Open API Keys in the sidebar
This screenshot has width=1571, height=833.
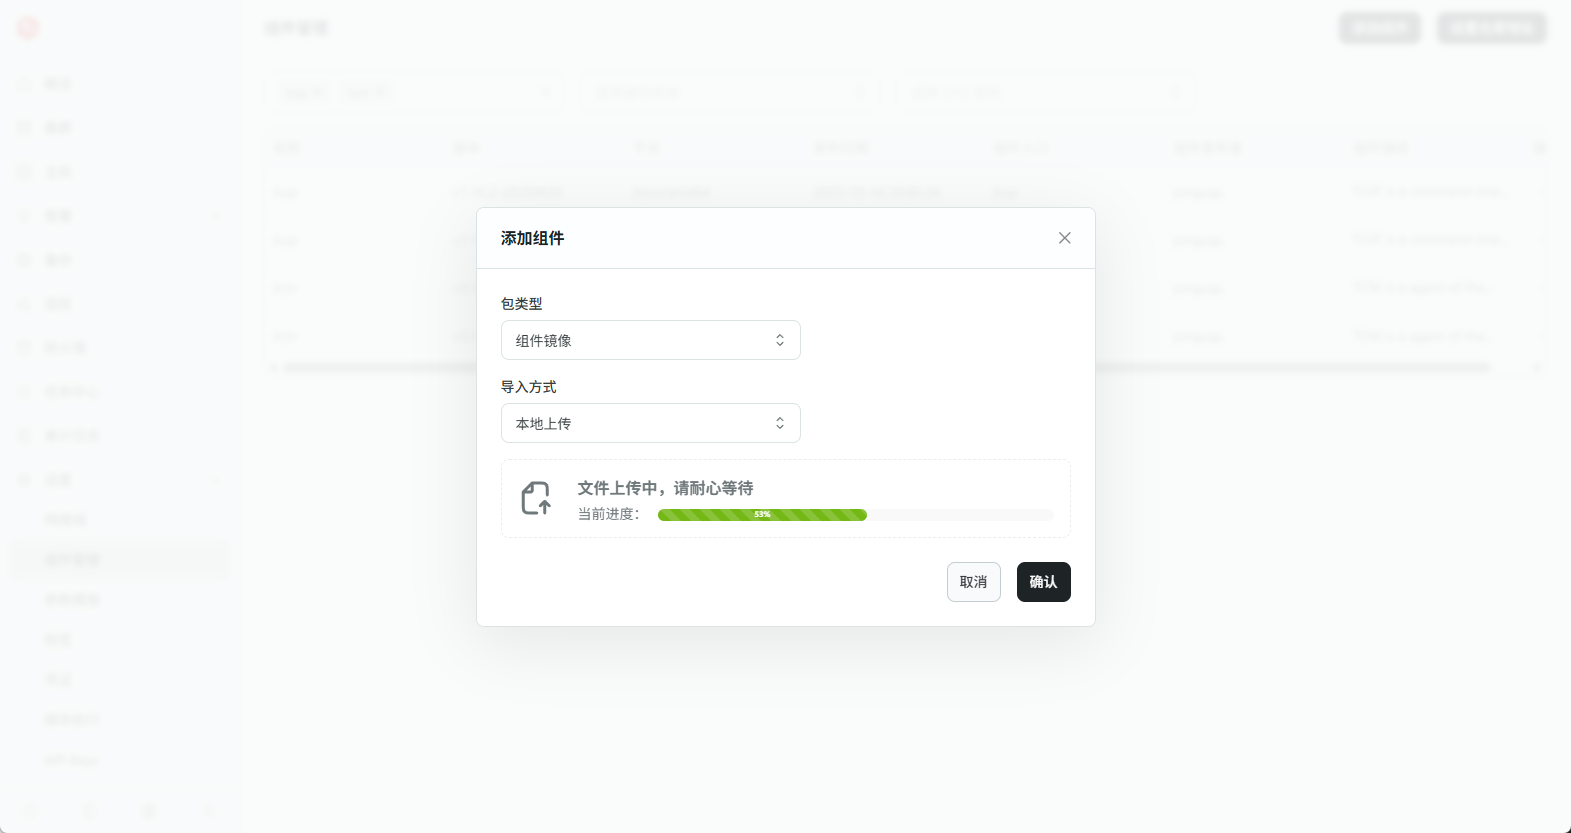coord(72,760)
